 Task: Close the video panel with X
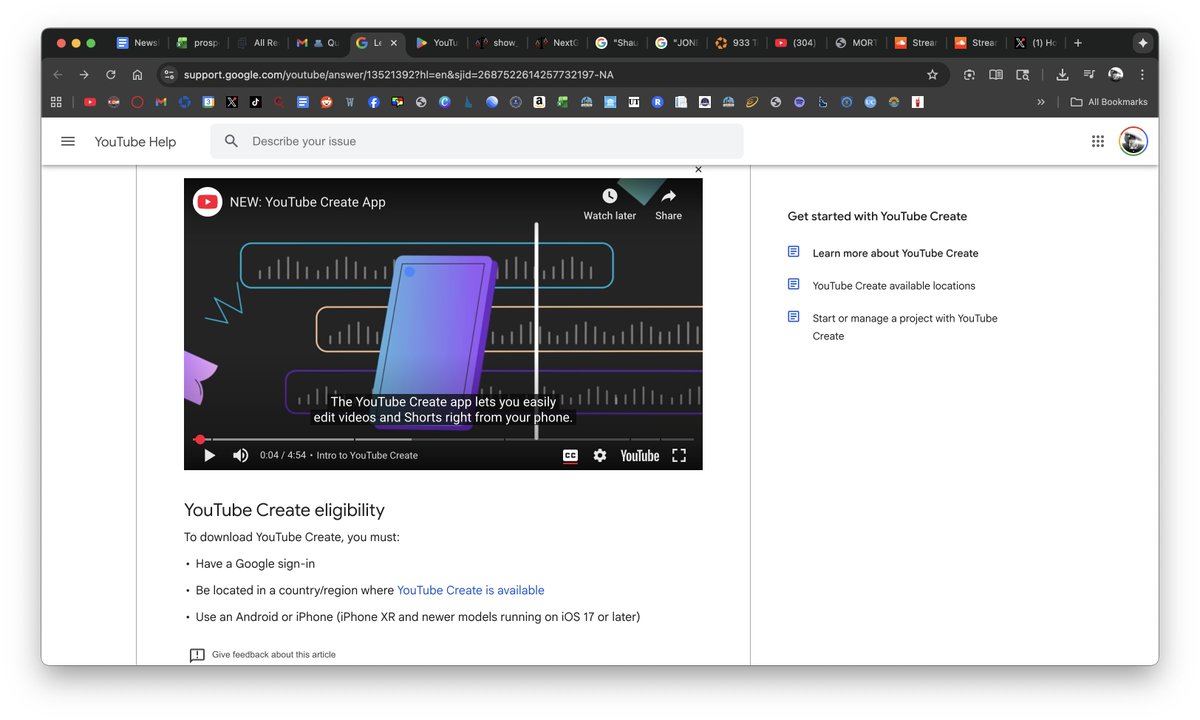698,169
